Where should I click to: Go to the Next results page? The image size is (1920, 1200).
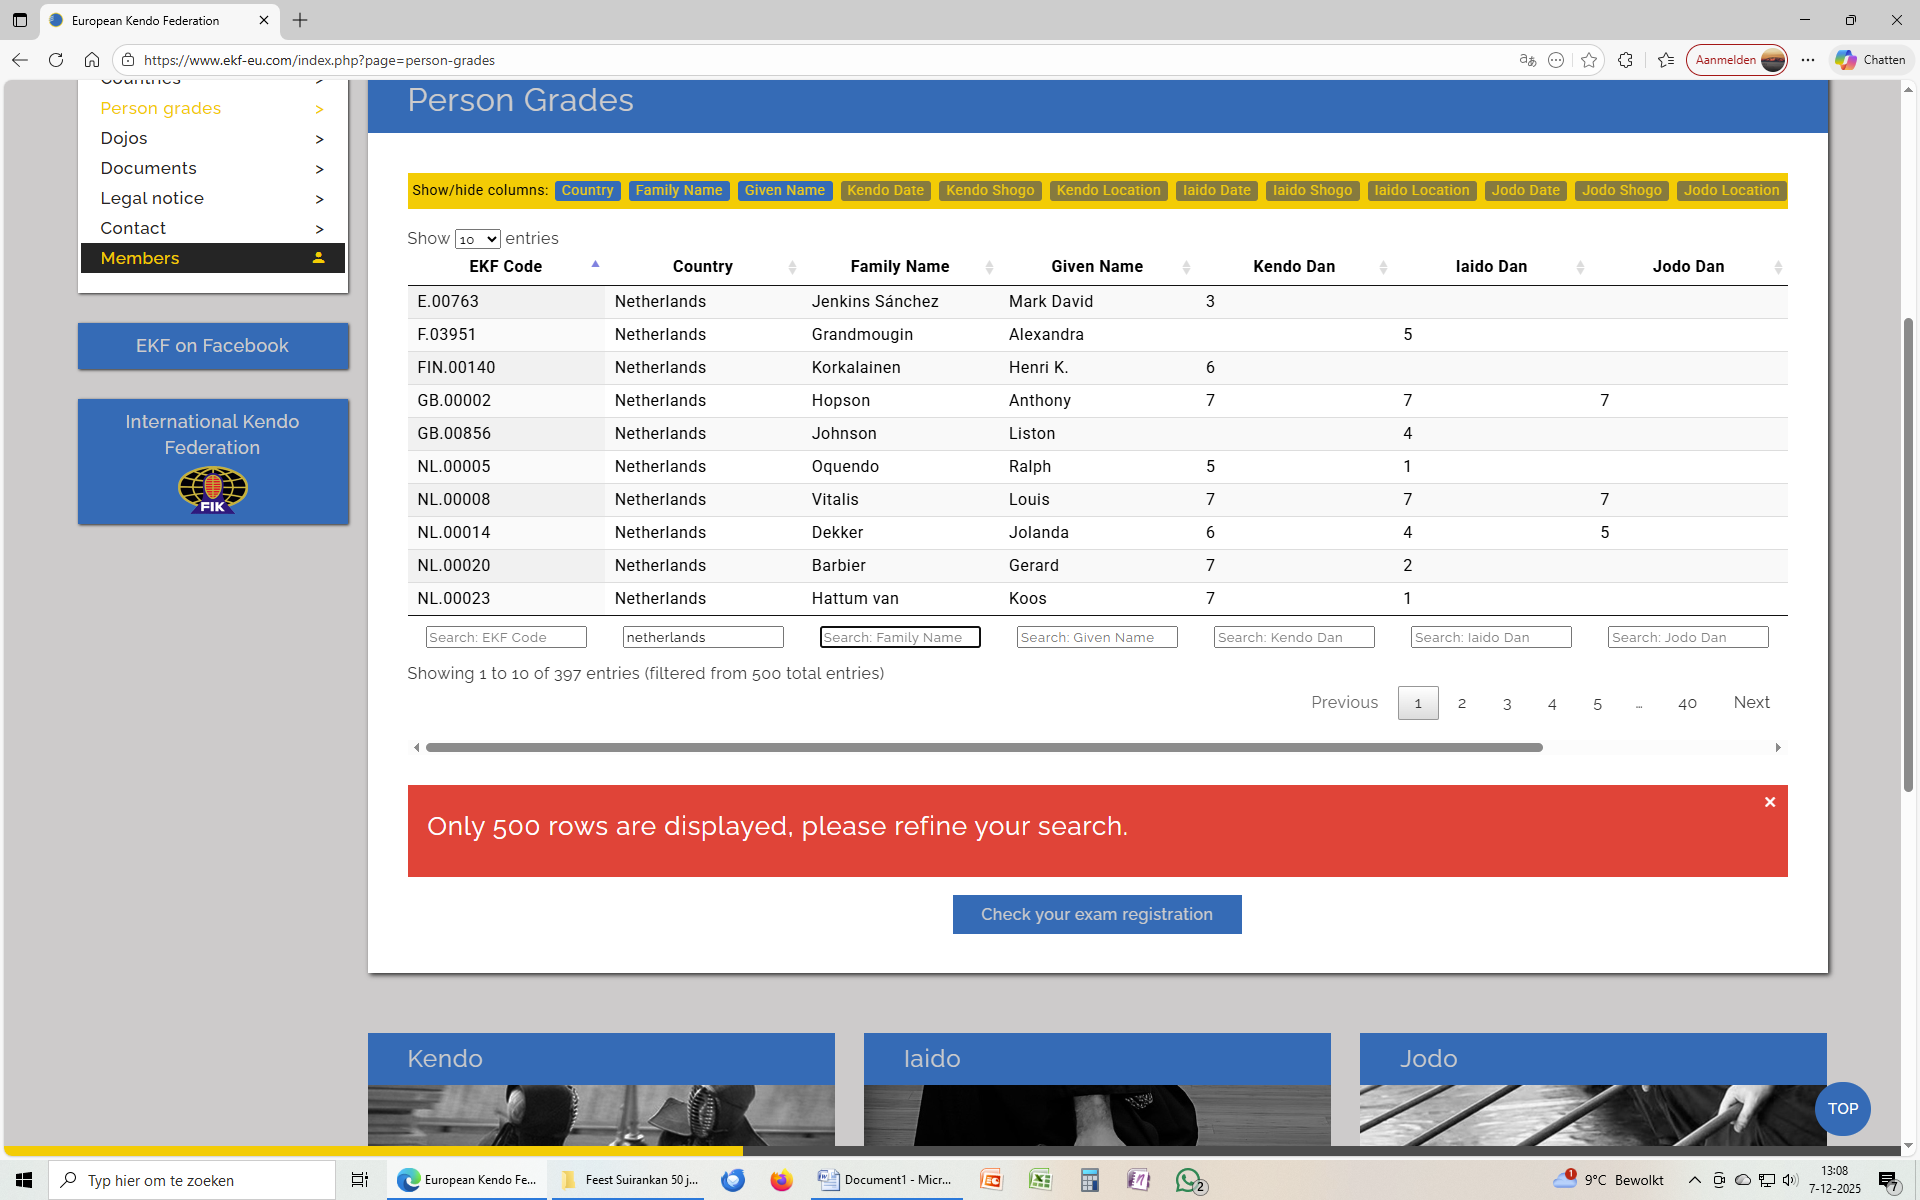point(1751,702)
